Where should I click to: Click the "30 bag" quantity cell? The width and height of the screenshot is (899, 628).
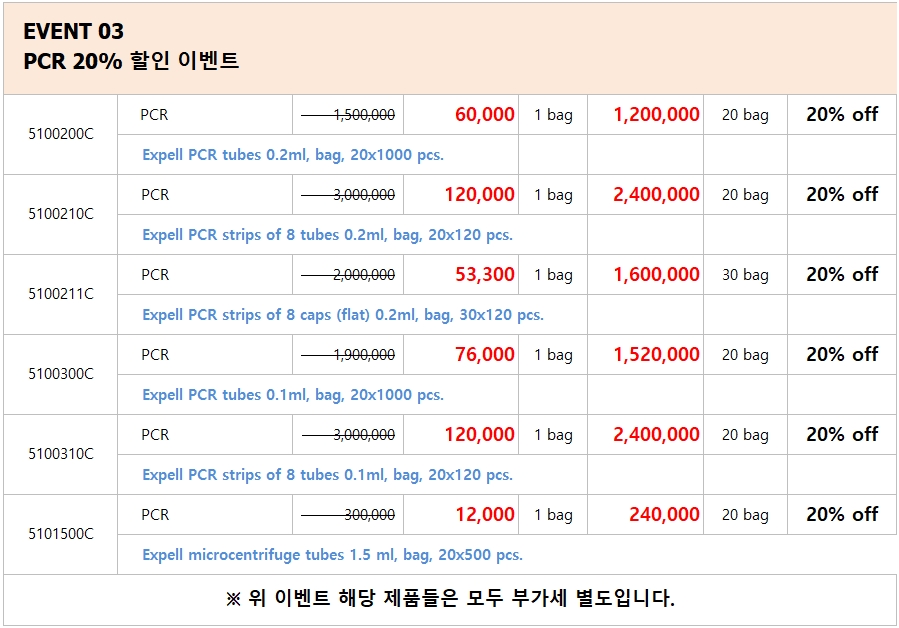745,275
